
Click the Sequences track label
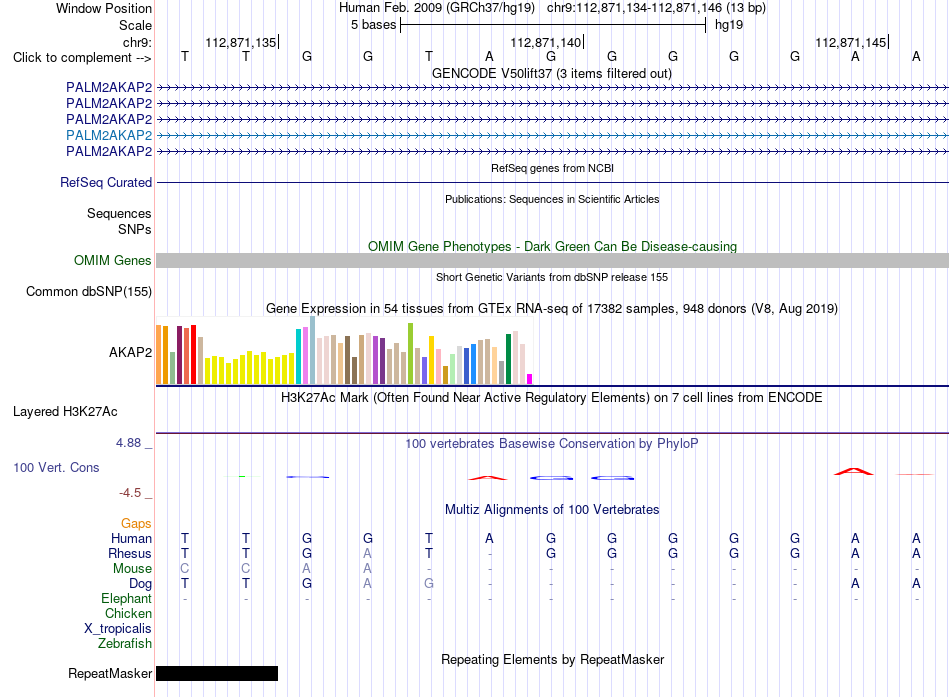point(119,213)
